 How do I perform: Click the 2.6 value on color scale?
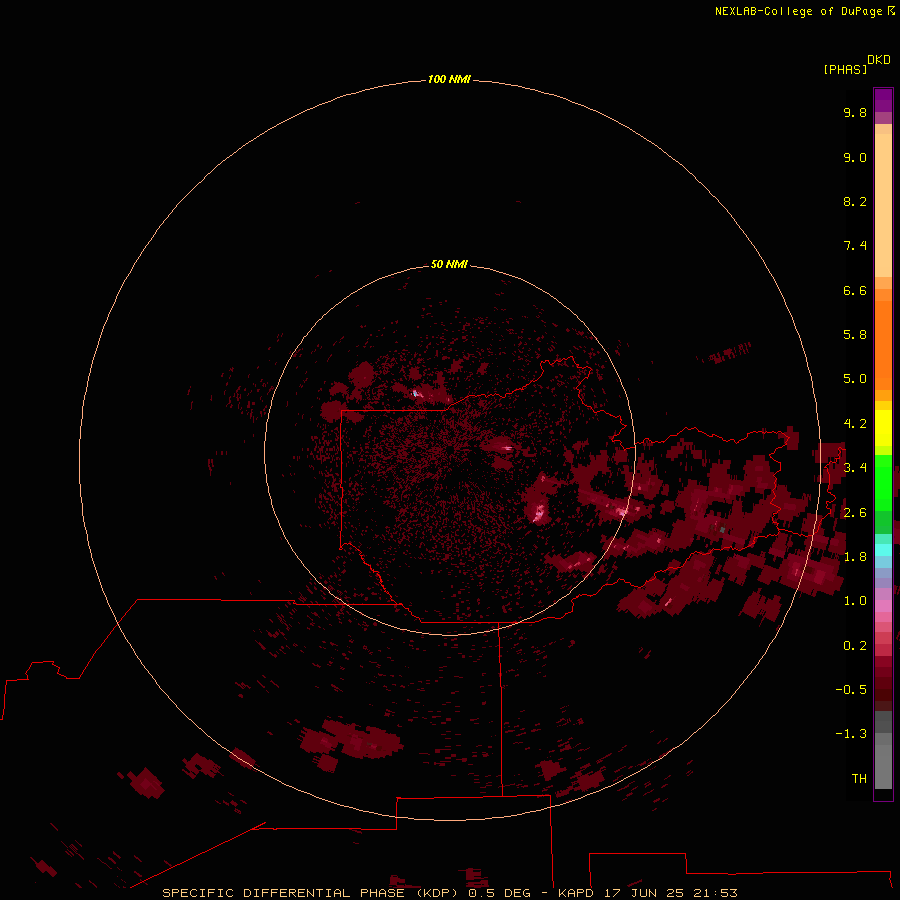click(x=855, y=513)
